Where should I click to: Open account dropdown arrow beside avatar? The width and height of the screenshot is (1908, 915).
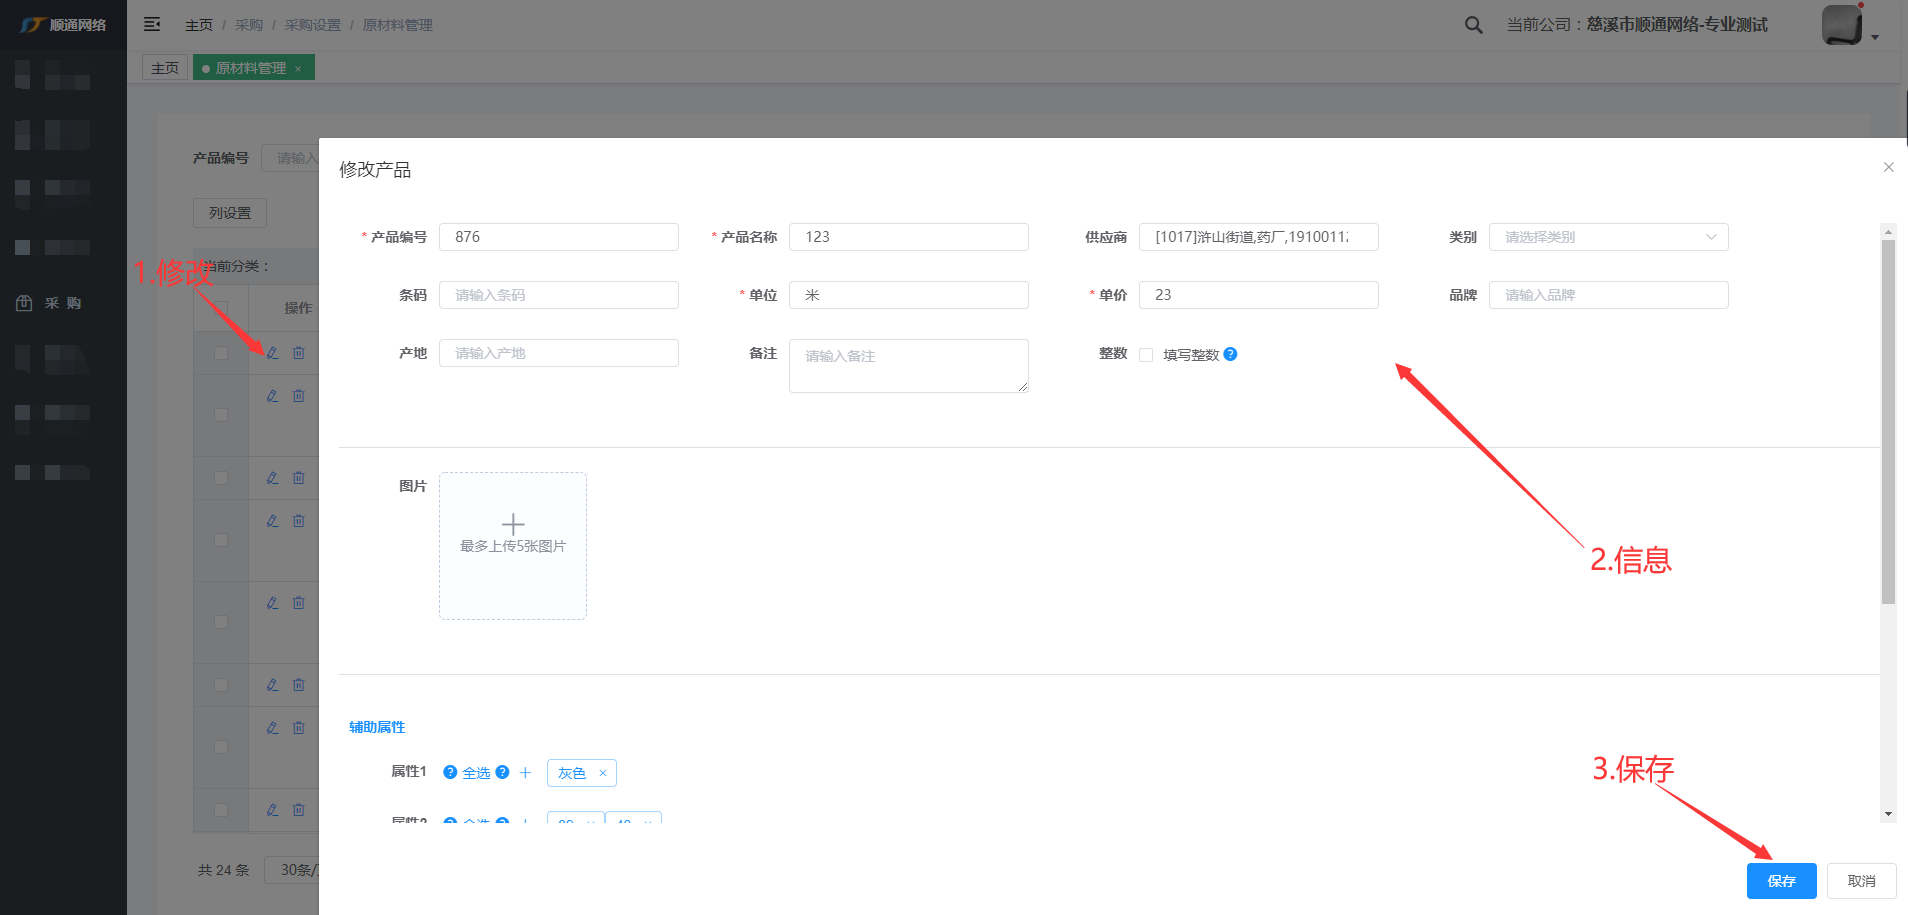coord(1875,37)
